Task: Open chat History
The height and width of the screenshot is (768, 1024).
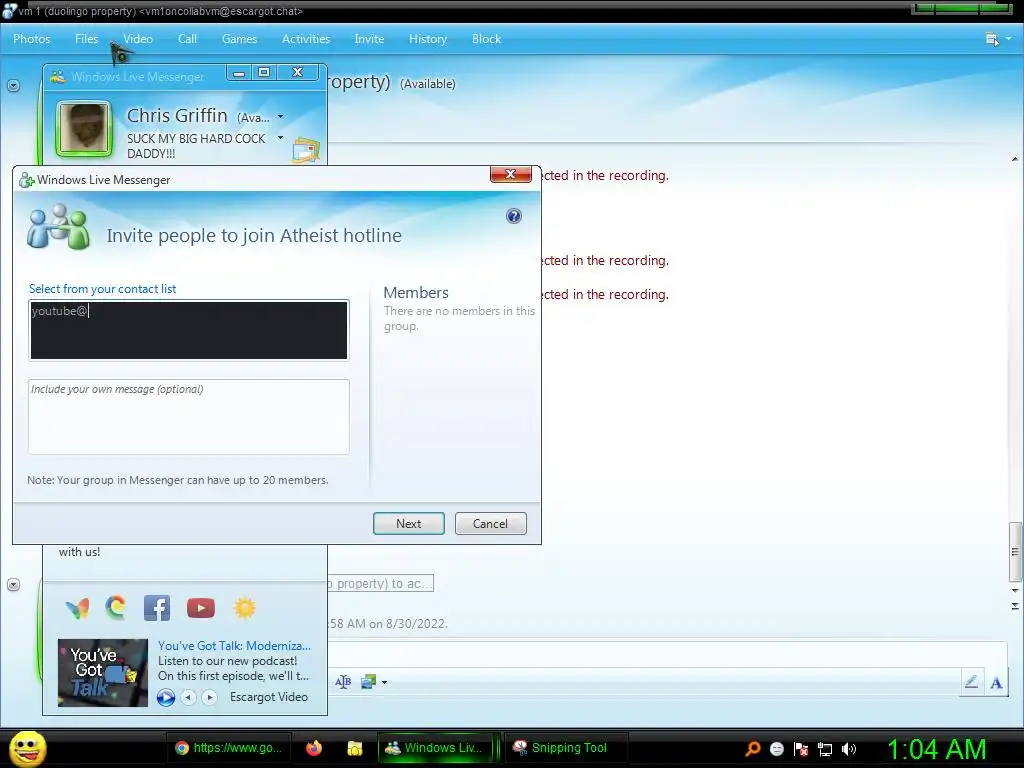Action: [428, 39]
